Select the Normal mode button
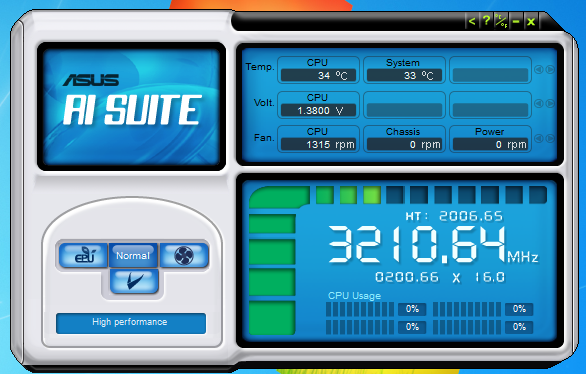 click(133, 255)
